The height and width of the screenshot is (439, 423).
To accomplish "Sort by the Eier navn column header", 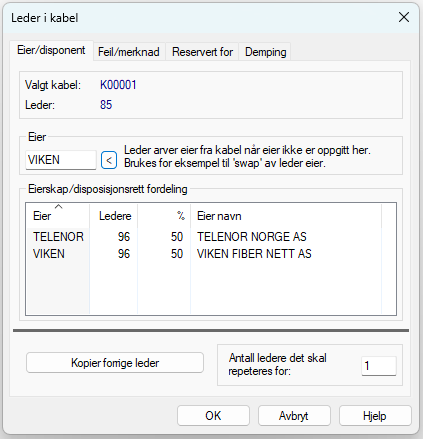I will point(286,216).
